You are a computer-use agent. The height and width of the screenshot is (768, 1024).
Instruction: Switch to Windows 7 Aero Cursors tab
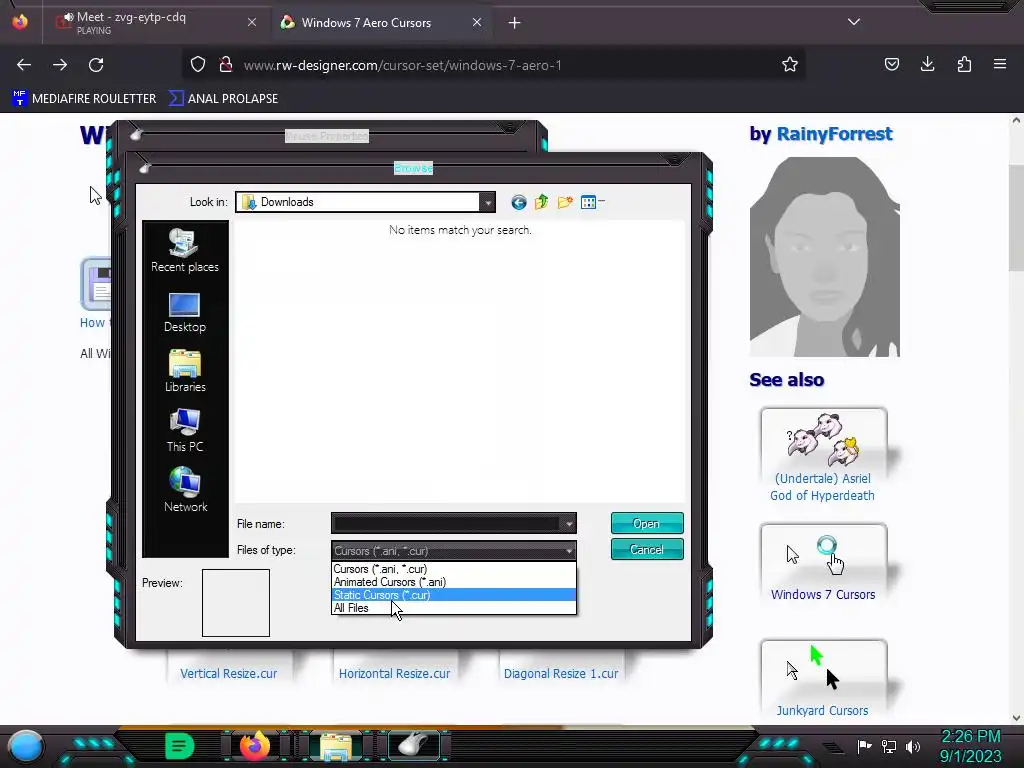point(366,22)
